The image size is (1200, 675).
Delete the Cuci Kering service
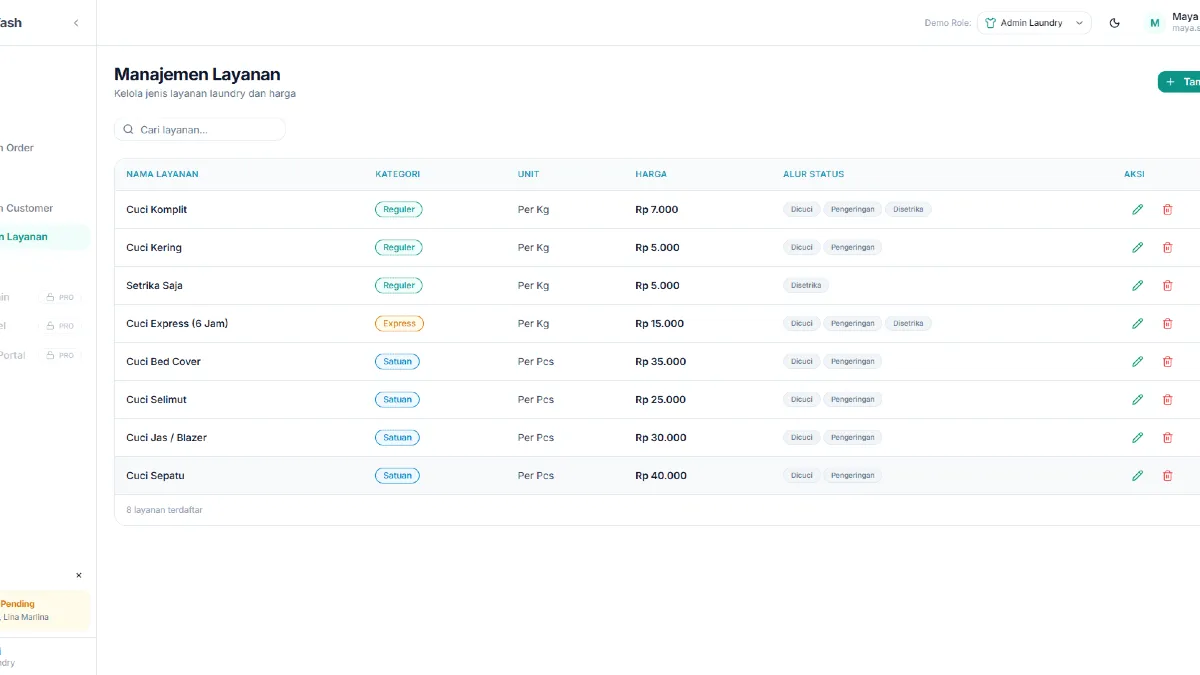1167,247
